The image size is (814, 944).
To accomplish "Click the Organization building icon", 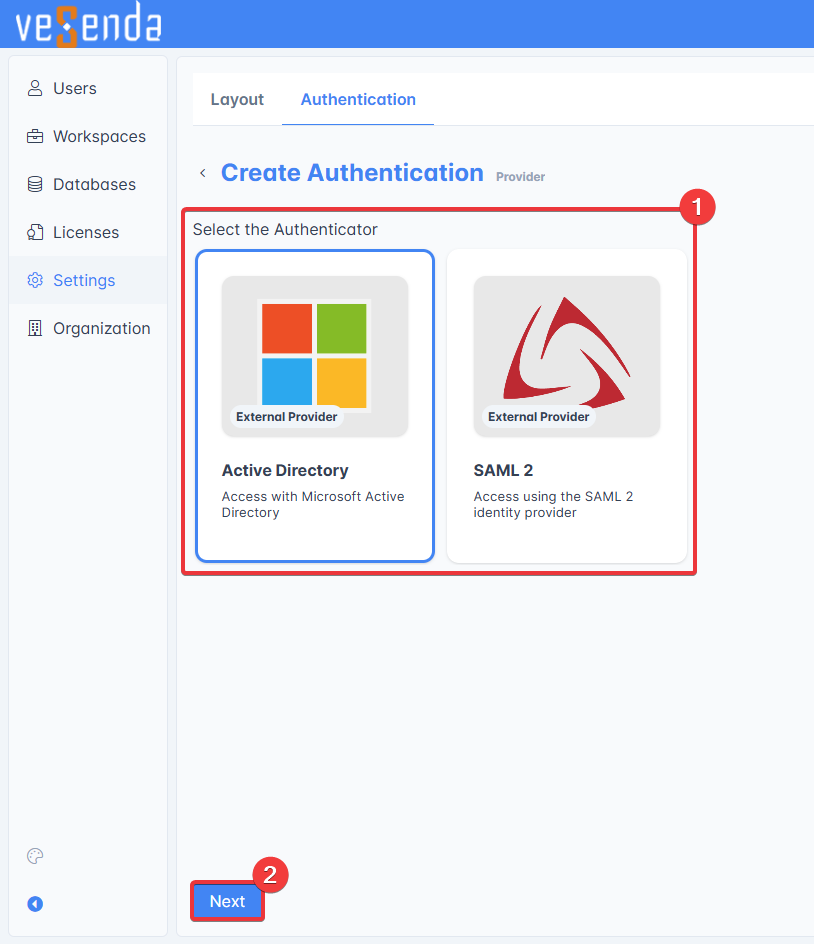I will point(35,328).
